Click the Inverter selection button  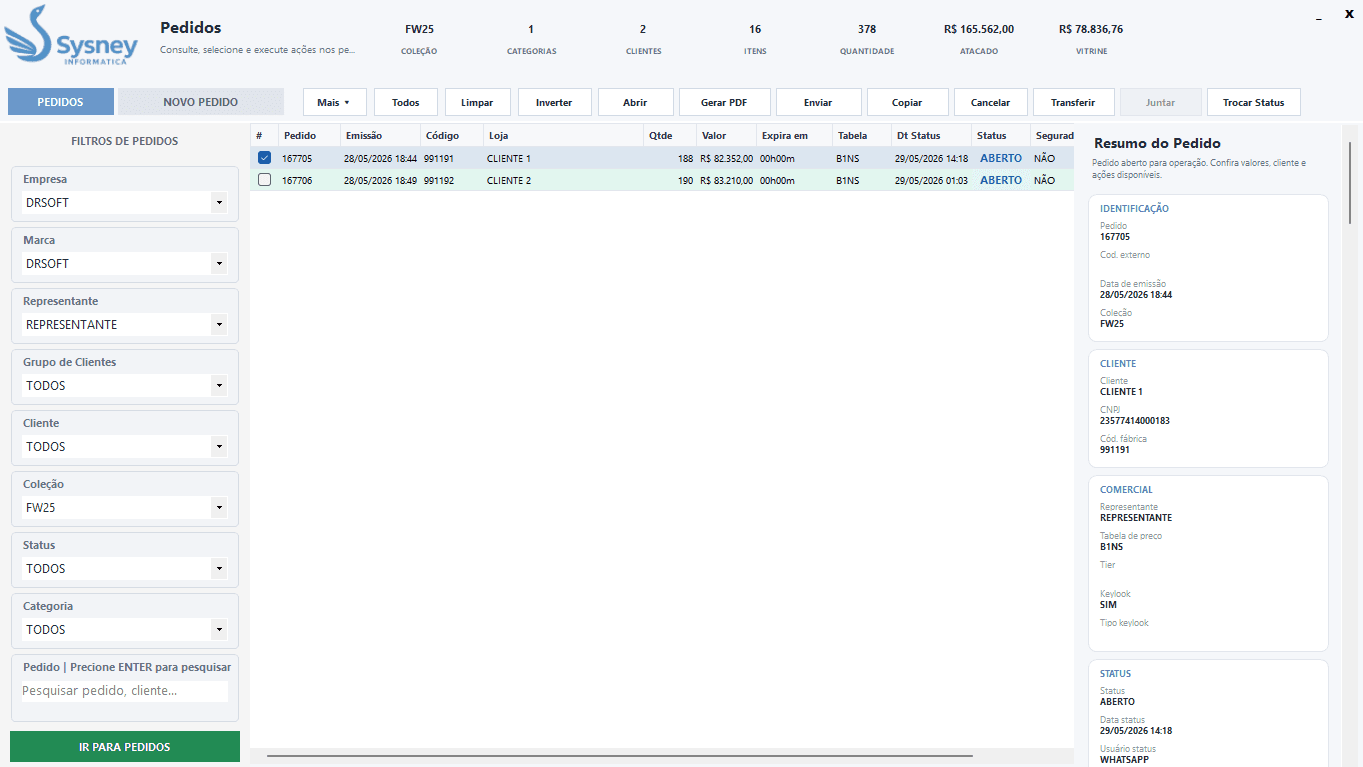point(554,102)
